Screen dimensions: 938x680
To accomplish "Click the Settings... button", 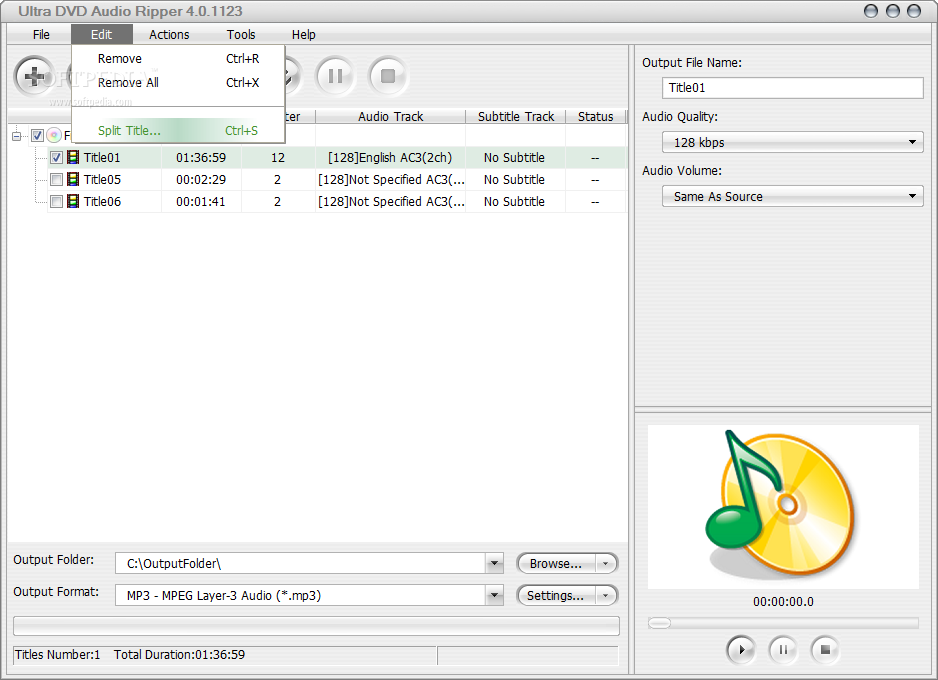I will [556, 595].
